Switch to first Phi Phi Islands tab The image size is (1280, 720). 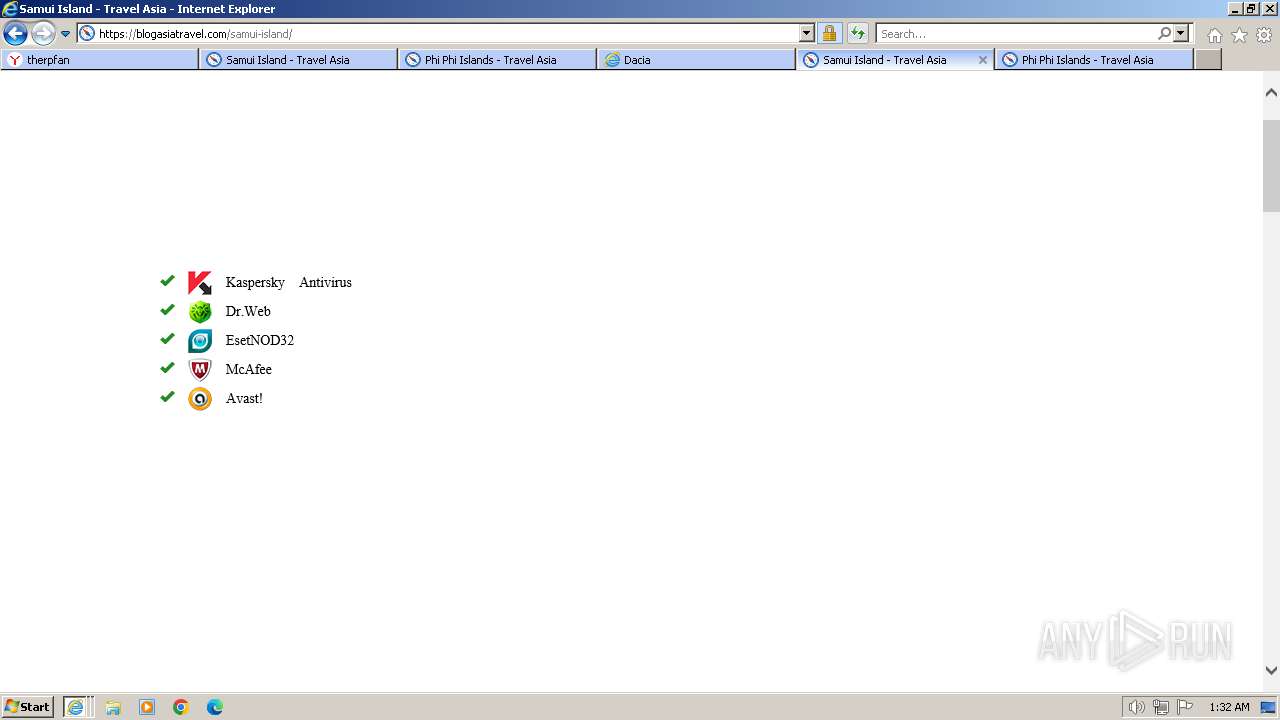[x=498, y=60]
